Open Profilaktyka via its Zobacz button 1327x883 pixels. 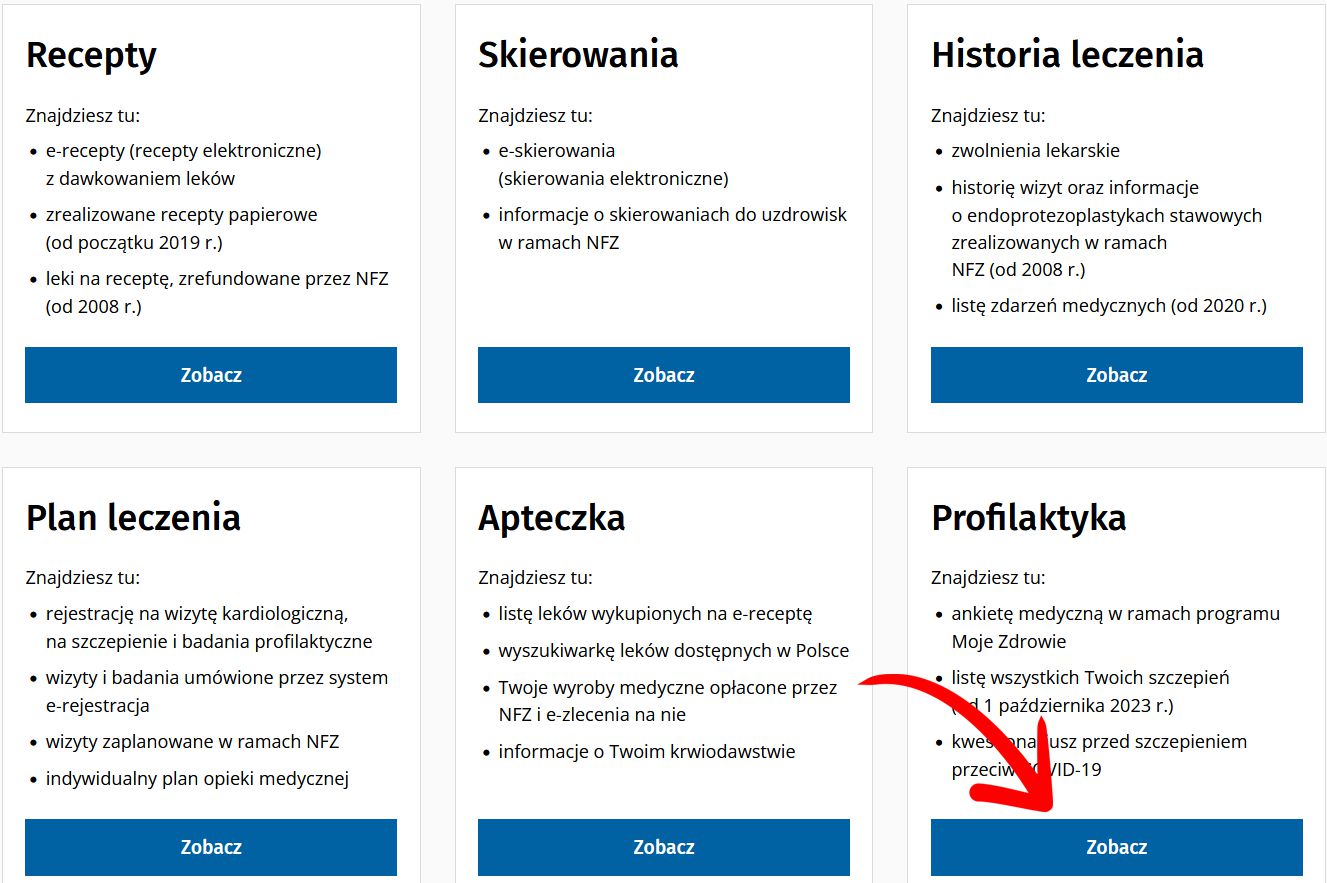click(1117, 847)
